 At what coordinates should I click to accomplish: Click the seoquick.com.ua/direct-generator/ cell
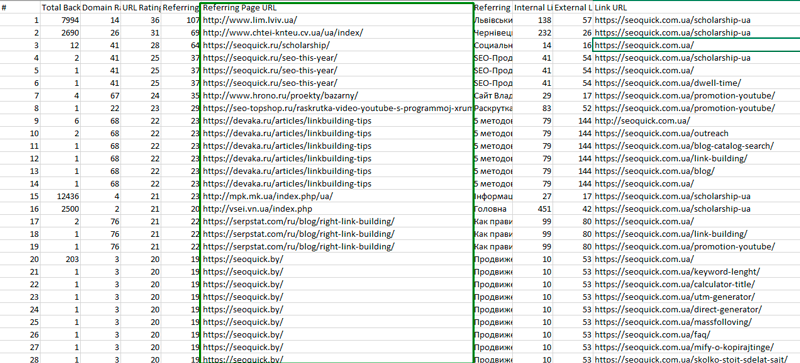696,309
